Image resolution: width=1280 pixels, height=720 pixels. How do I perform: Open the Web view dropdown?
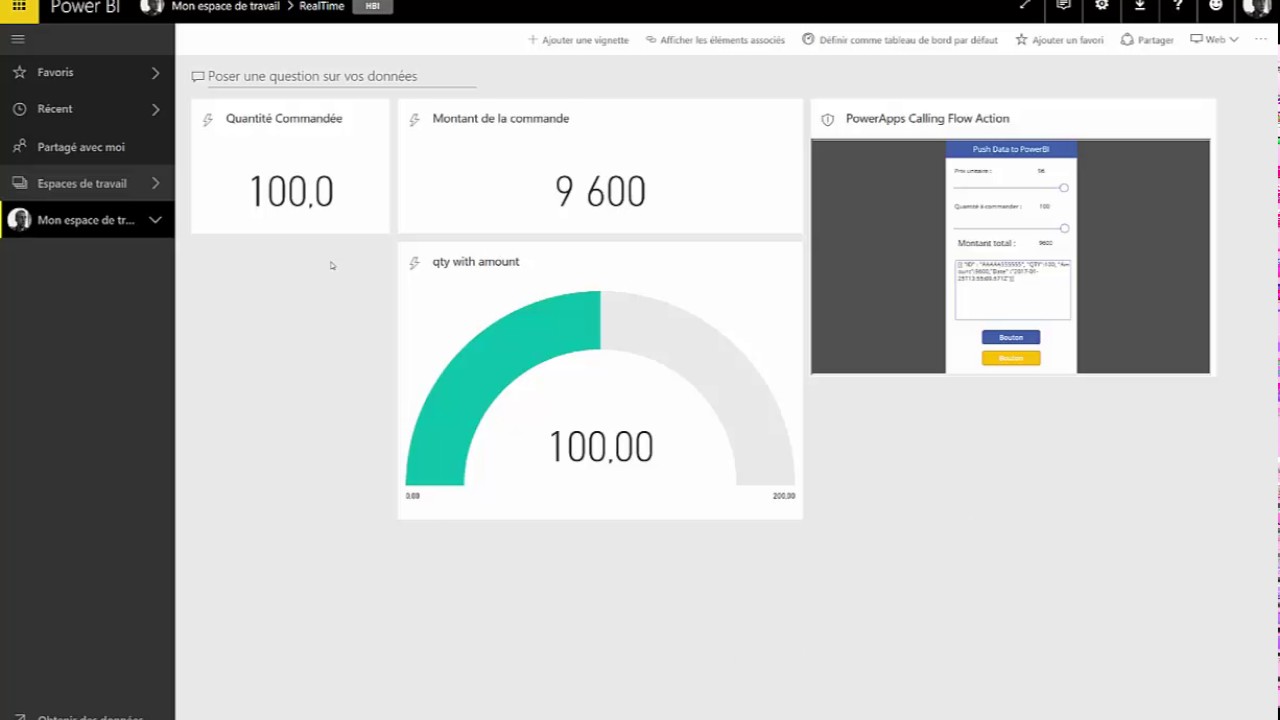pyautogui.click(x=1214, y=40)
